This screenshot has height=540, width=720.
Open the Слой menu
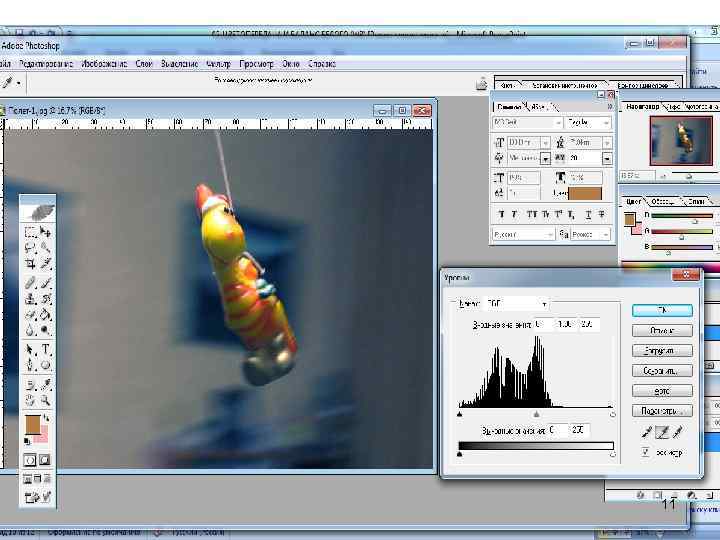pyautogui.click(x=144, y=64)
